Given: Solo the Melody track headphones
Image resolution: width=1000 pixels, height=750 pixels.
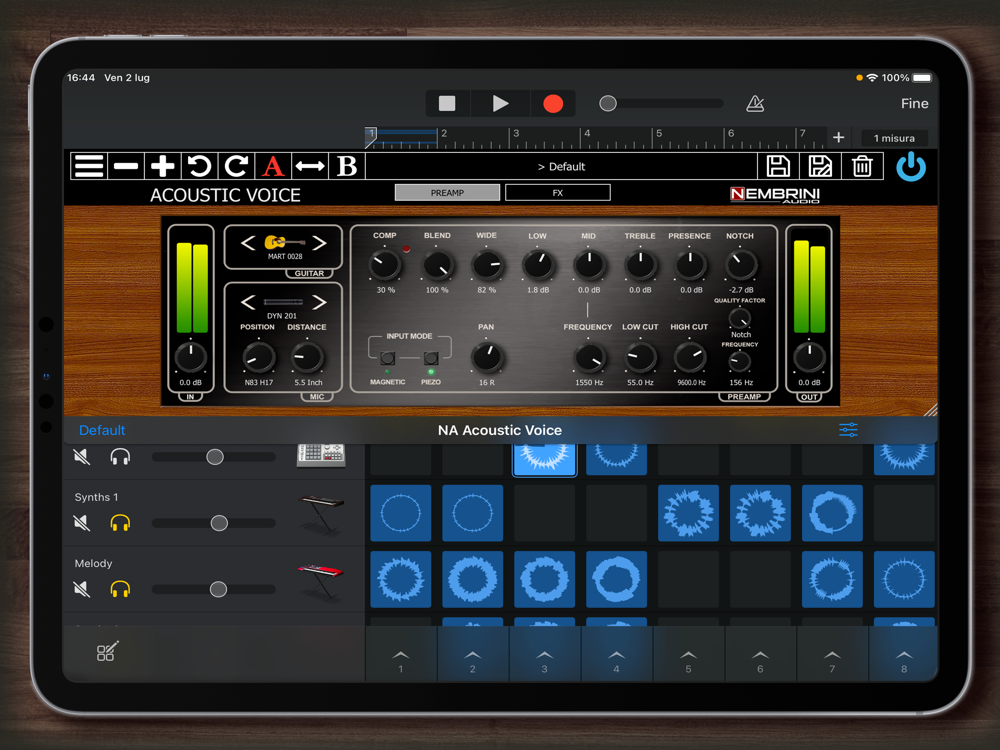Looking at the screenshot, I should pos(120,589).
